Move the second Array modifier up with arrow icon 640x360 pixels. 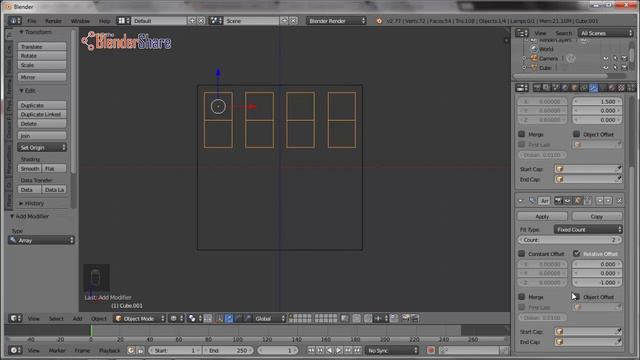pyautogui.click(x=600, y=200)
